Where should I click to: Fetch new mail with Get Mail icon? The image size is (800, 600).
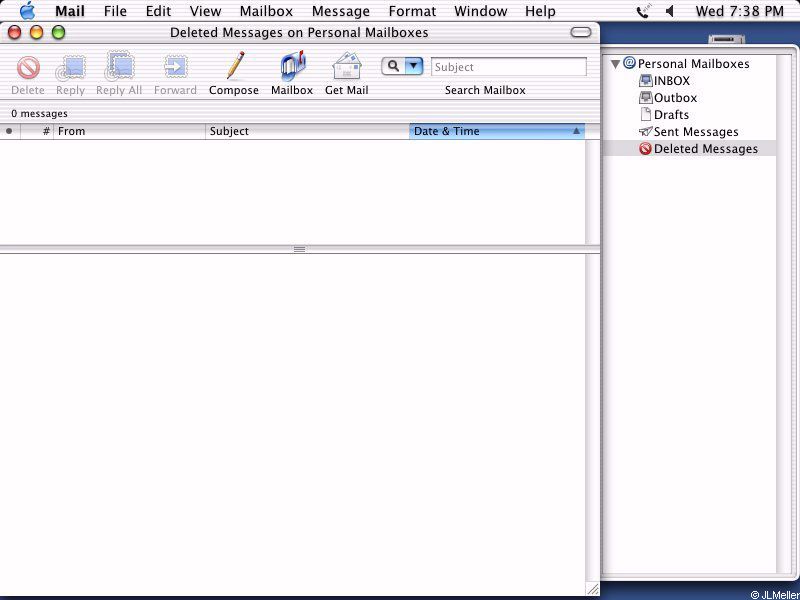point(347,66)
